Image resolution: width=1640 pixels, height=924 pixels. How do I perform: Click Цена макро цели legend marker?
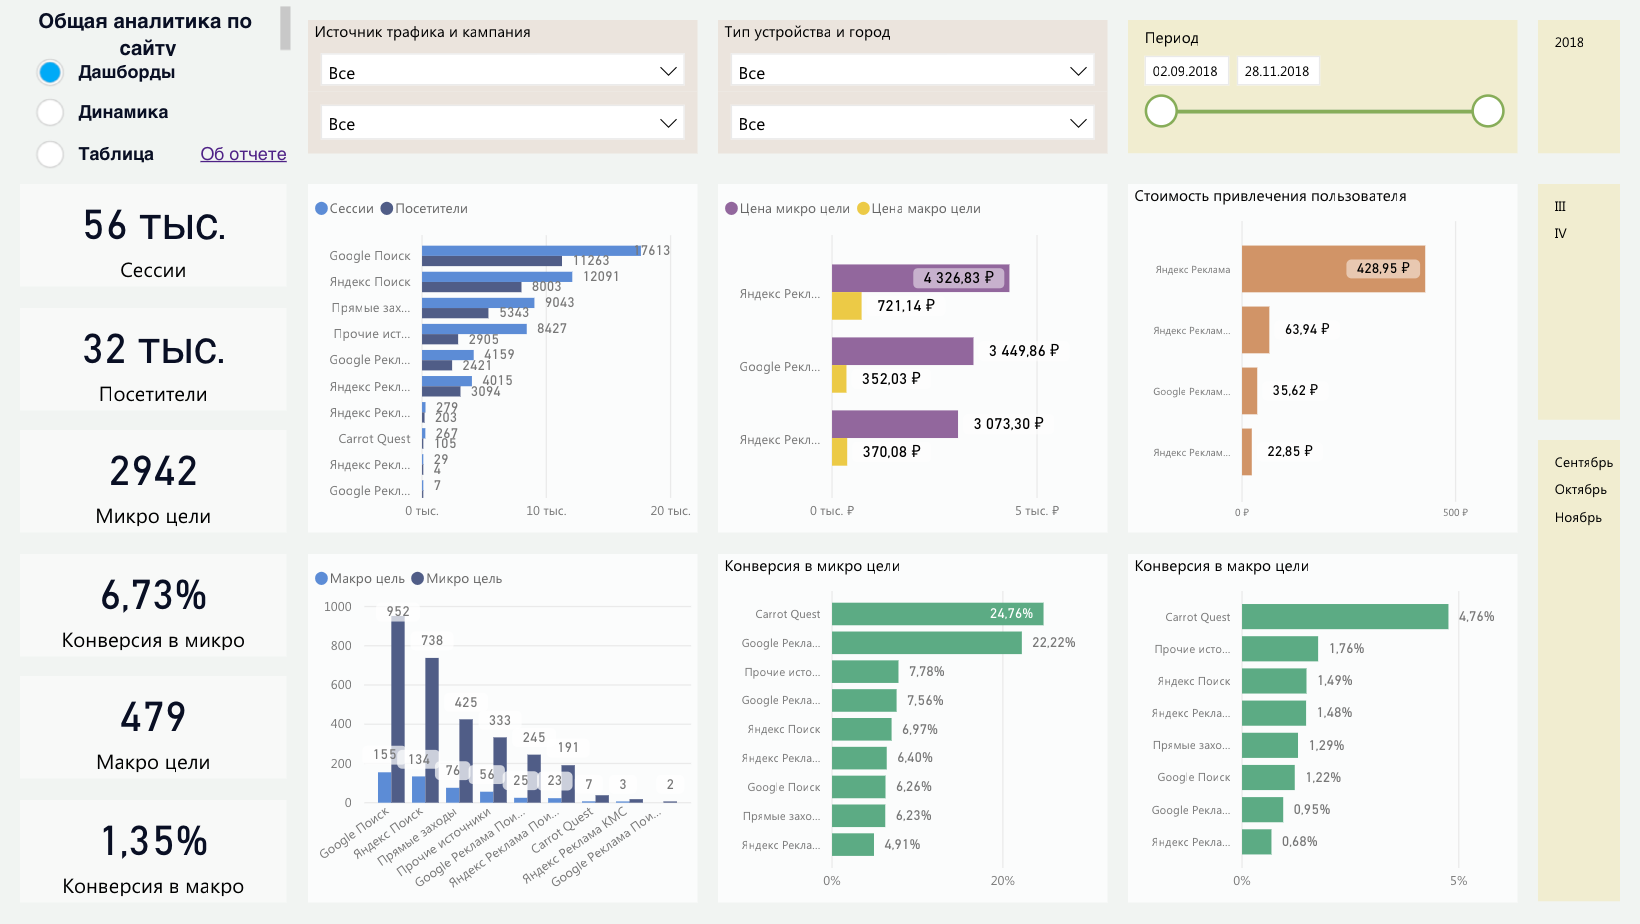tap(863, 208)
